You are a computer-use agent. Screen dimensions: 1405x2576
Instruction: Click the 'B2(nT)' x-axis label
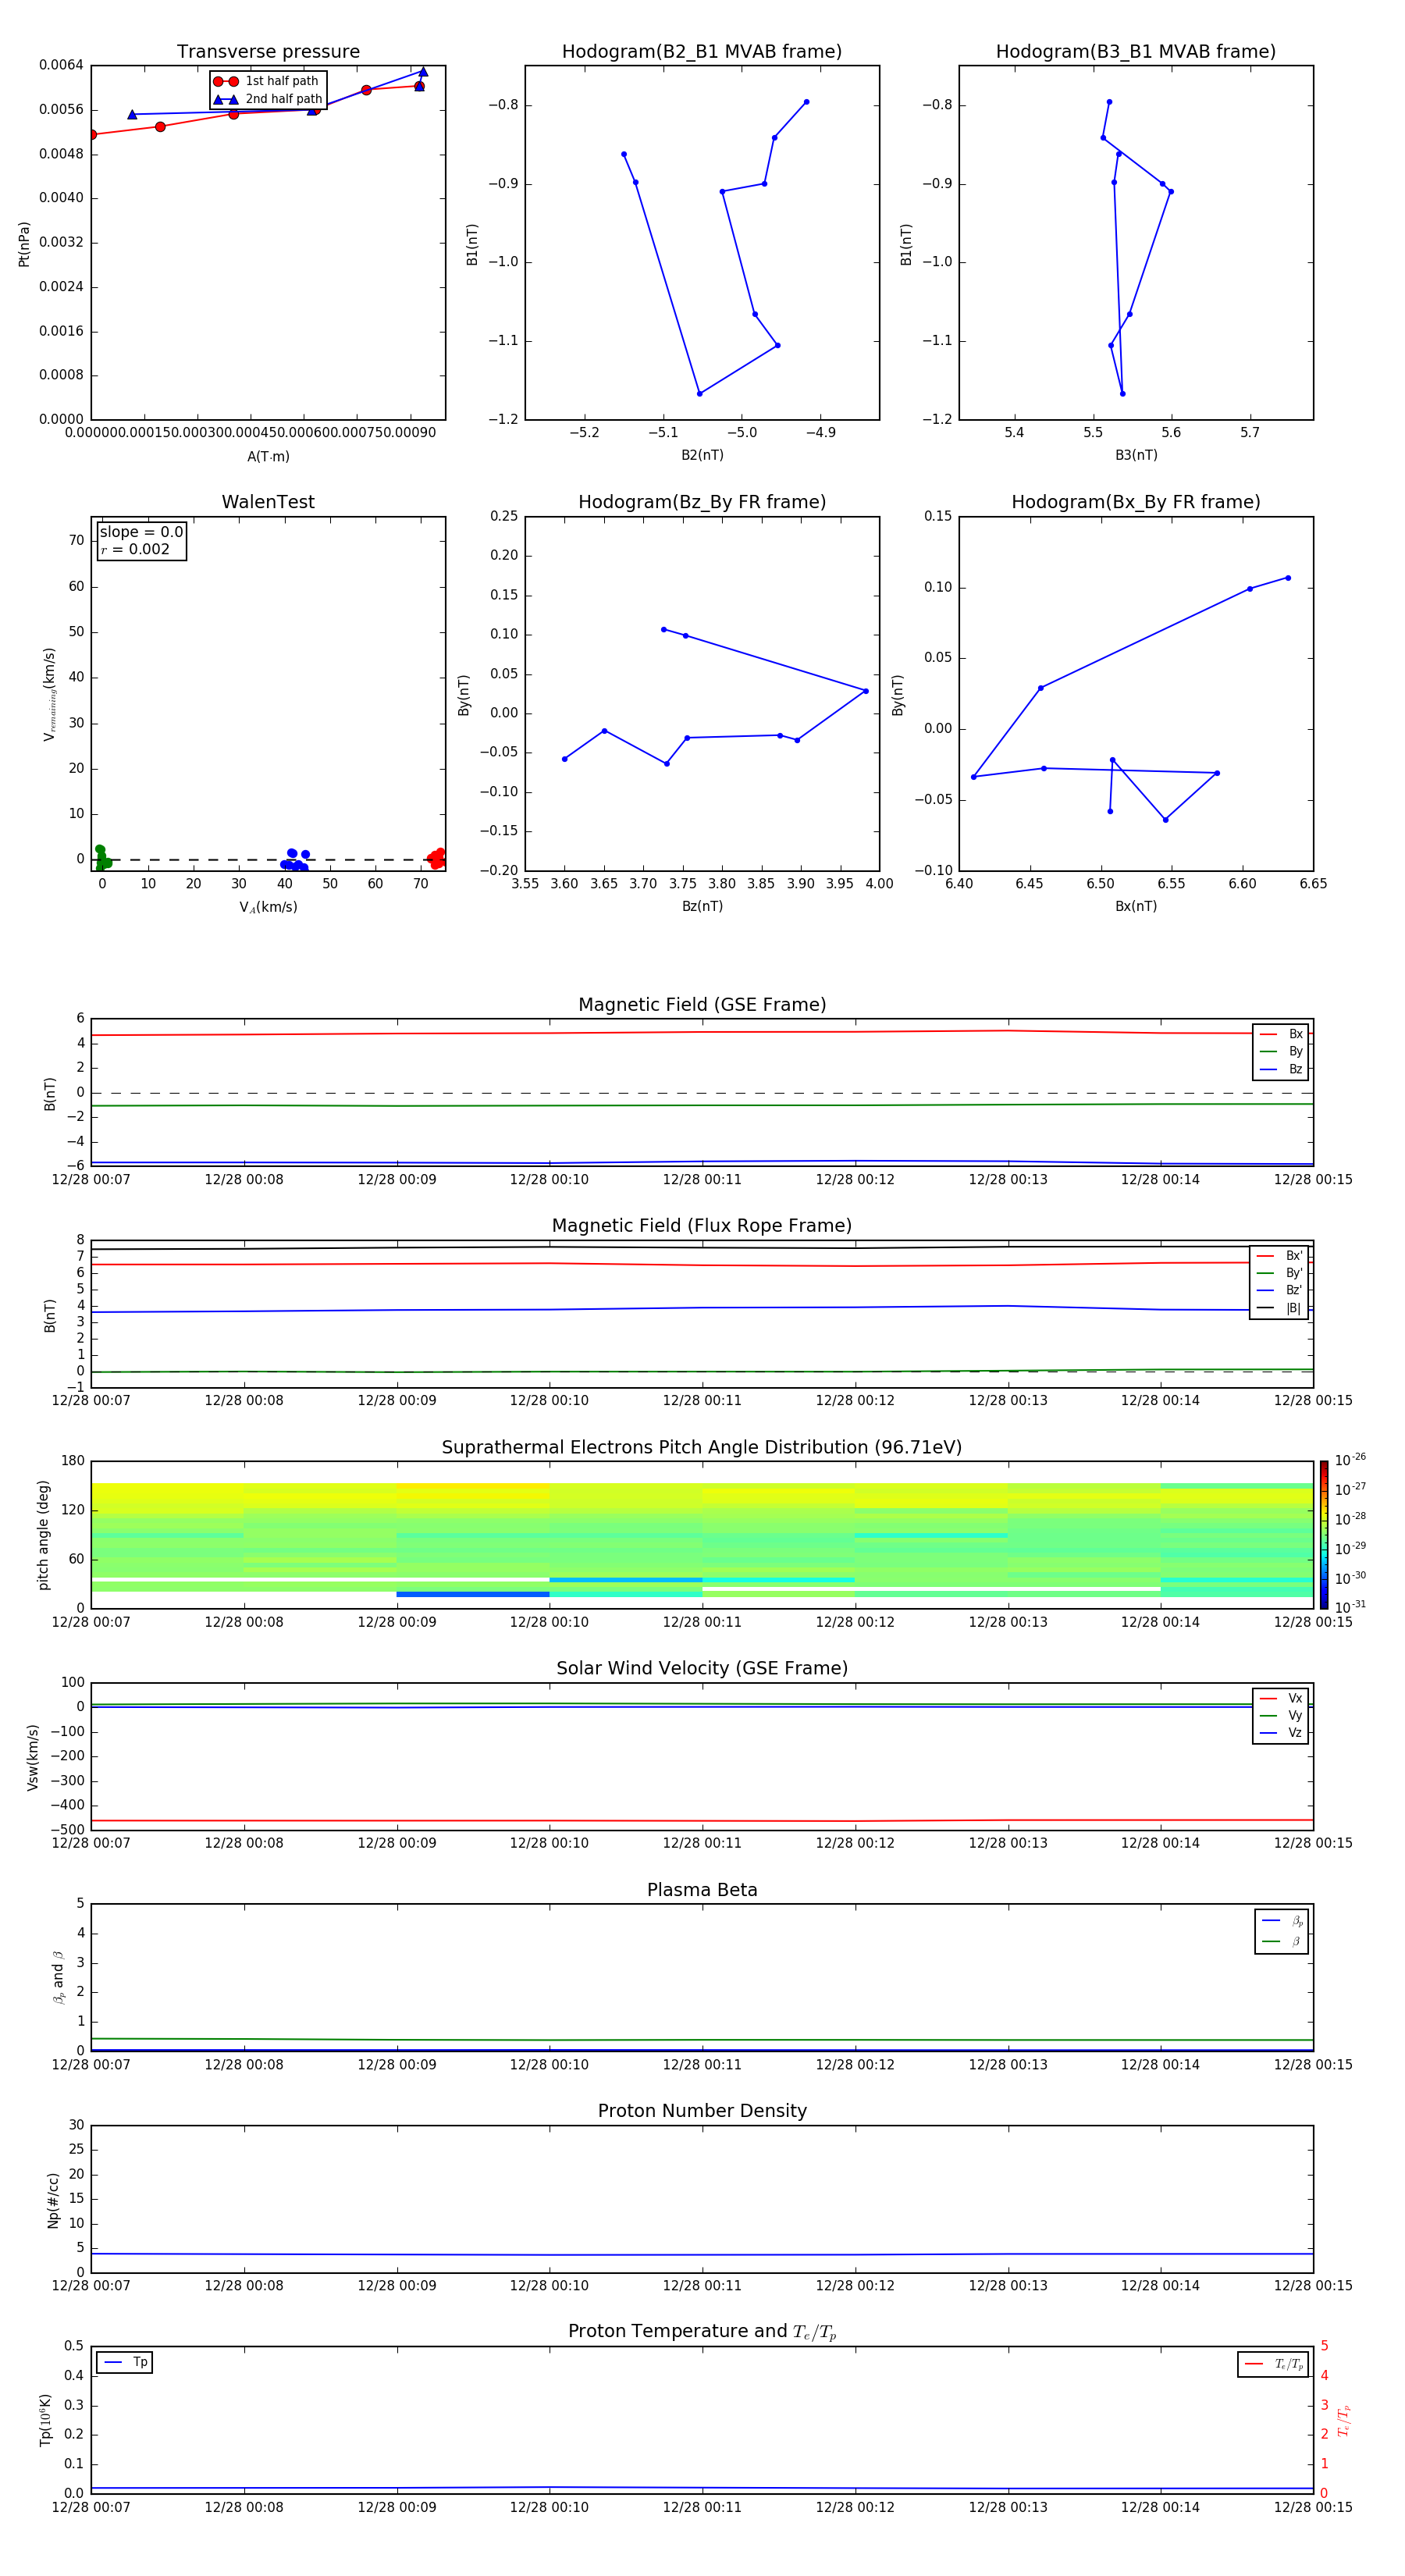(702, 455)
